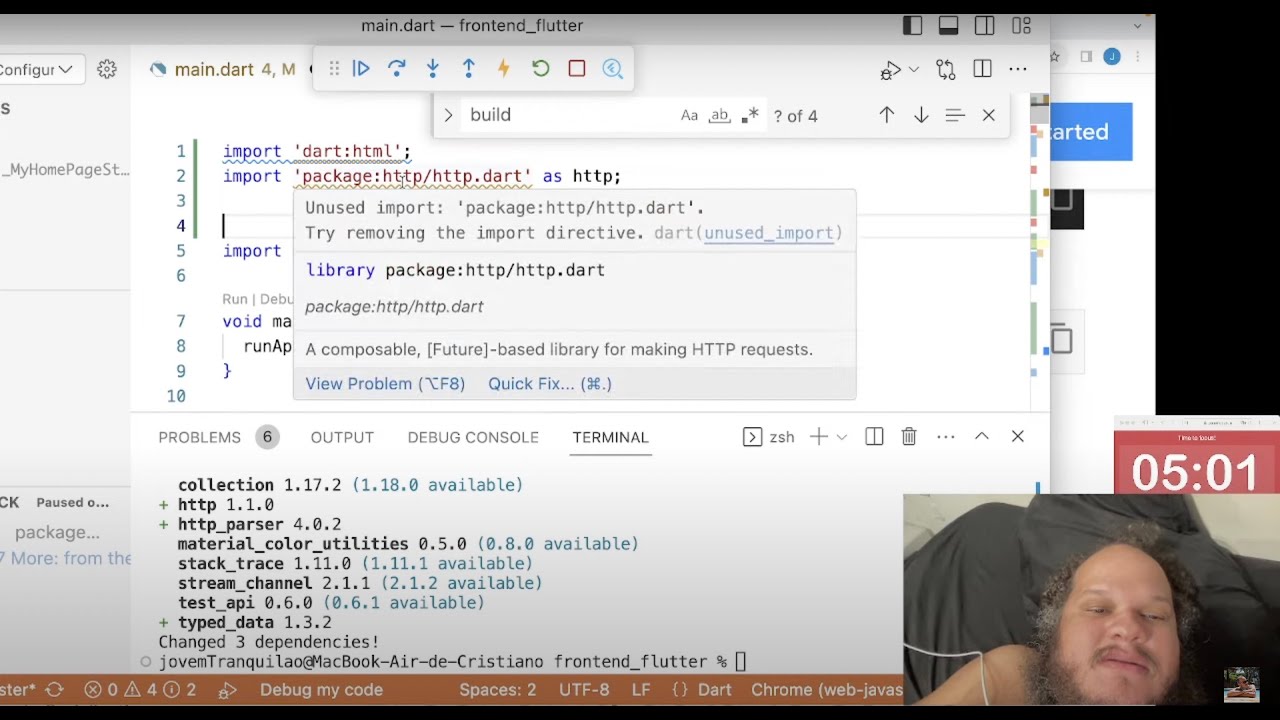Click the View Problem link
This screenshot has width=1280, height=720.
(385, 383)
